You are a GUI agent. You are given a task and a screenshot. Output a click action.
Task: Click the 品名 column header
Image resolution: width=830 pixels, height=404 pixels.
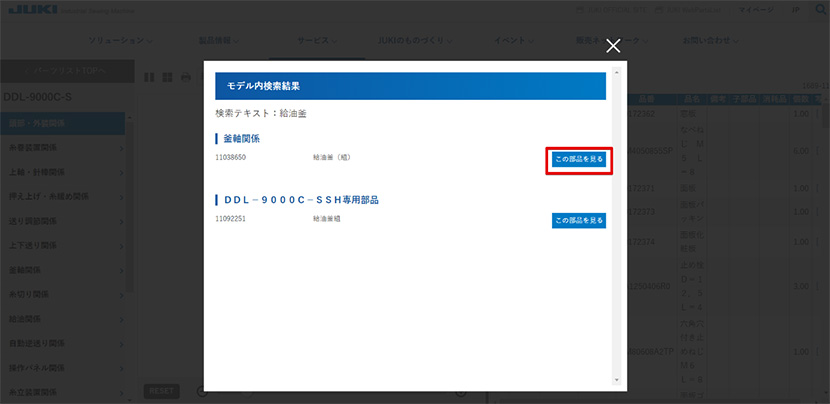tap(692, 99)
